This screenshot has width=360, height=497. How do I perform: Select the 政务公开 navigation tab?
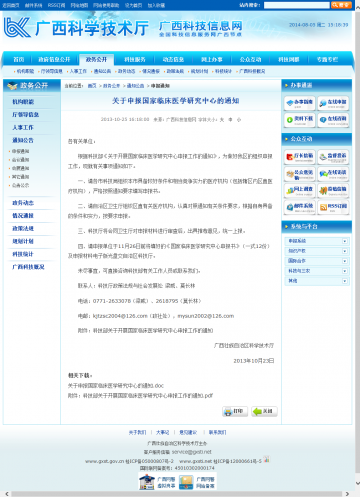96,59
